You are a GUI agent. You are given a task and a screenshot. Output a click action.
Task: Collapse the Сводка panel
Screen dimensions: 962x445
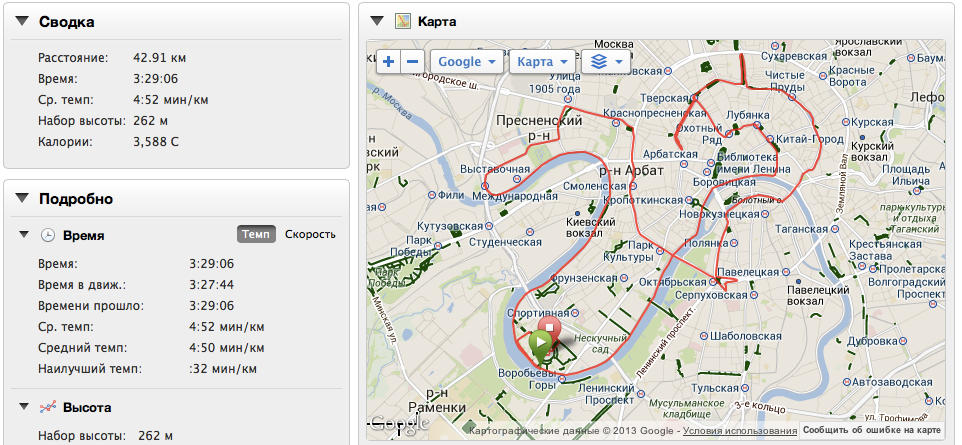tap(23, 21)
